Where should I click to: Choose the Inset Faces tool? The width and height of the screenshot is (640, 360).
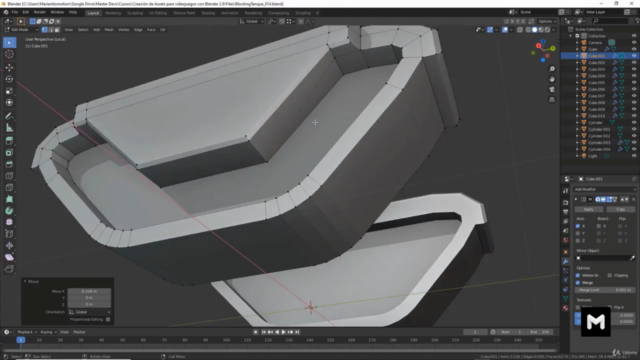point(9,153)
